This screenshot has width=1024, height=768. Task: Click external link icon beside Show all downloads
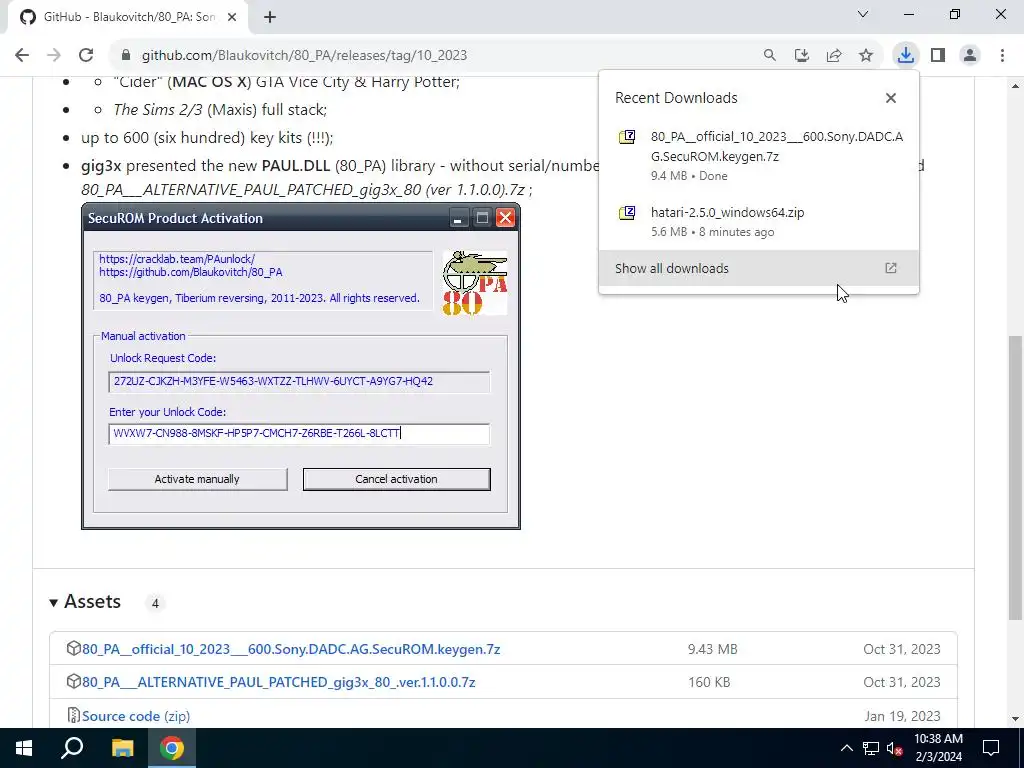click(x=891, y=268)
